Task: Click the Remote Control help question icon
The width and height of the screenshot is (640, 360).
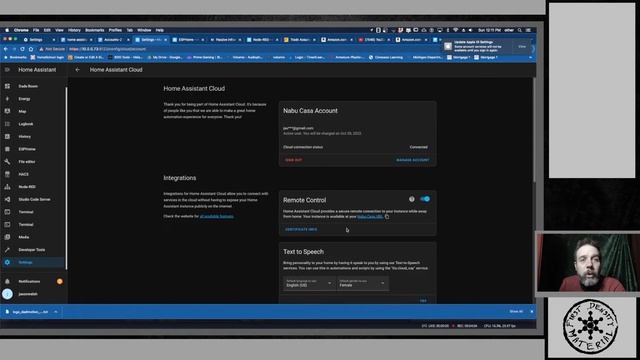Action: 411,199
